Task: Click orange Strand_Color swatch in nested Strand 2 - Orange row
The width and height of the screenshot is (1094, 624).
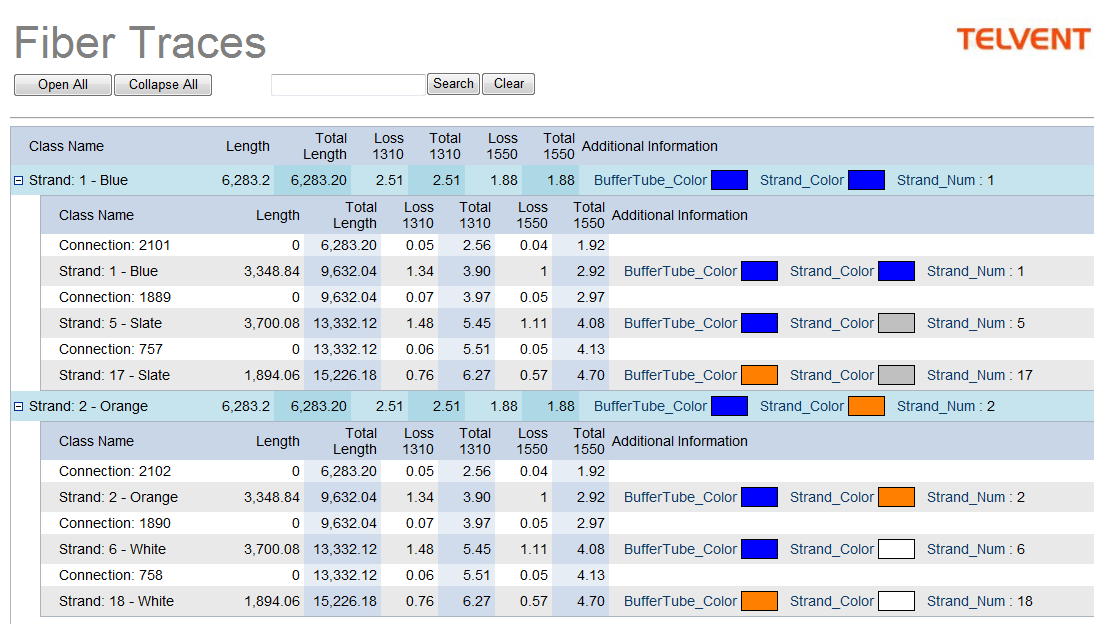Action: pyautogui.click(x=897, y=497)
